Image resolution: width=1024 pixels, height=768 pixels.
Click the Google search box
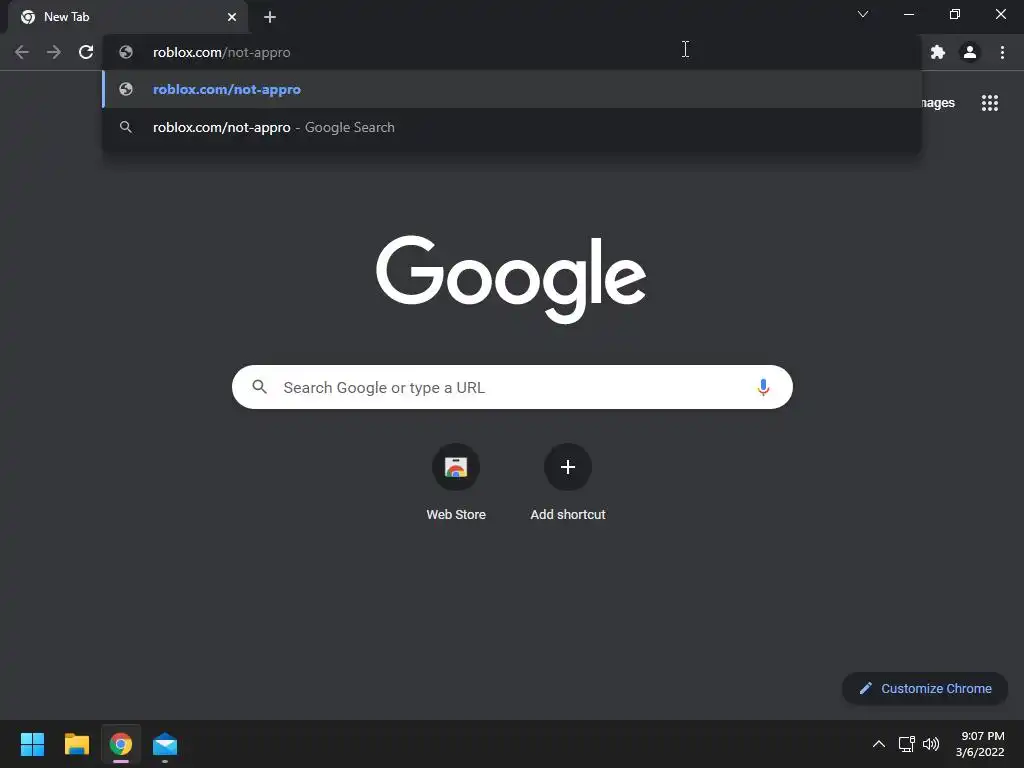(512, 387)
